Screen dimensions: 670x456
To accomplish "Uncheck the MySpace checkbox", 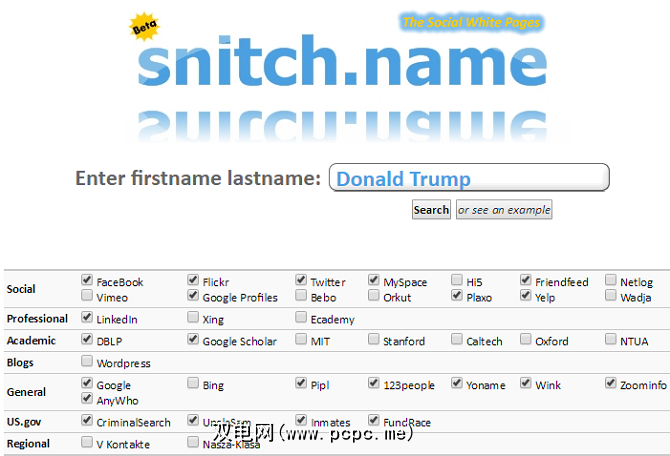I will pos(373,280).
